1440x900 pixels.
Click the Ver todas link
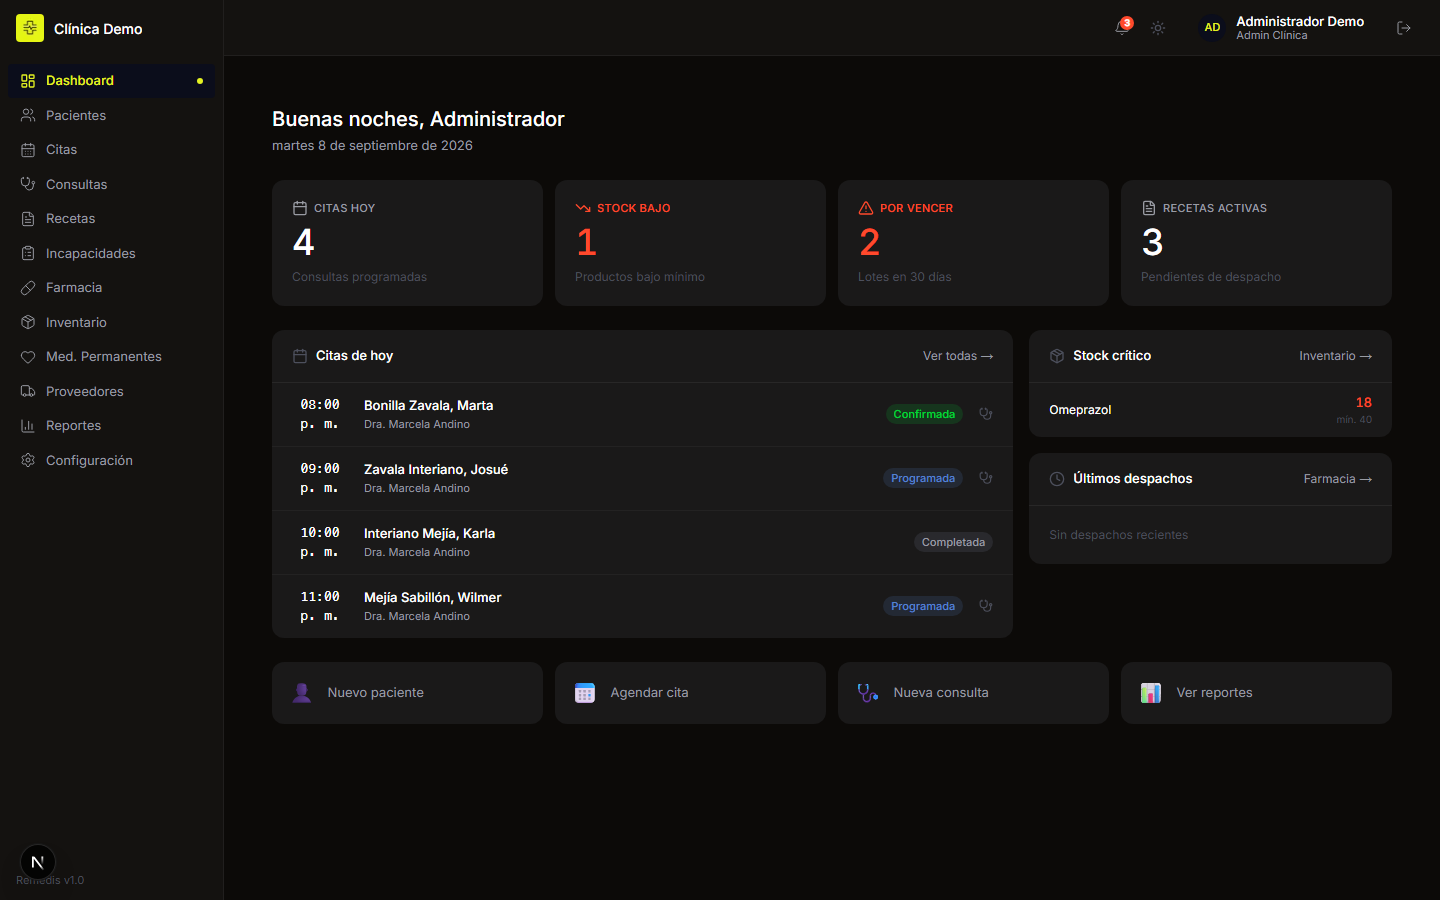957,356
